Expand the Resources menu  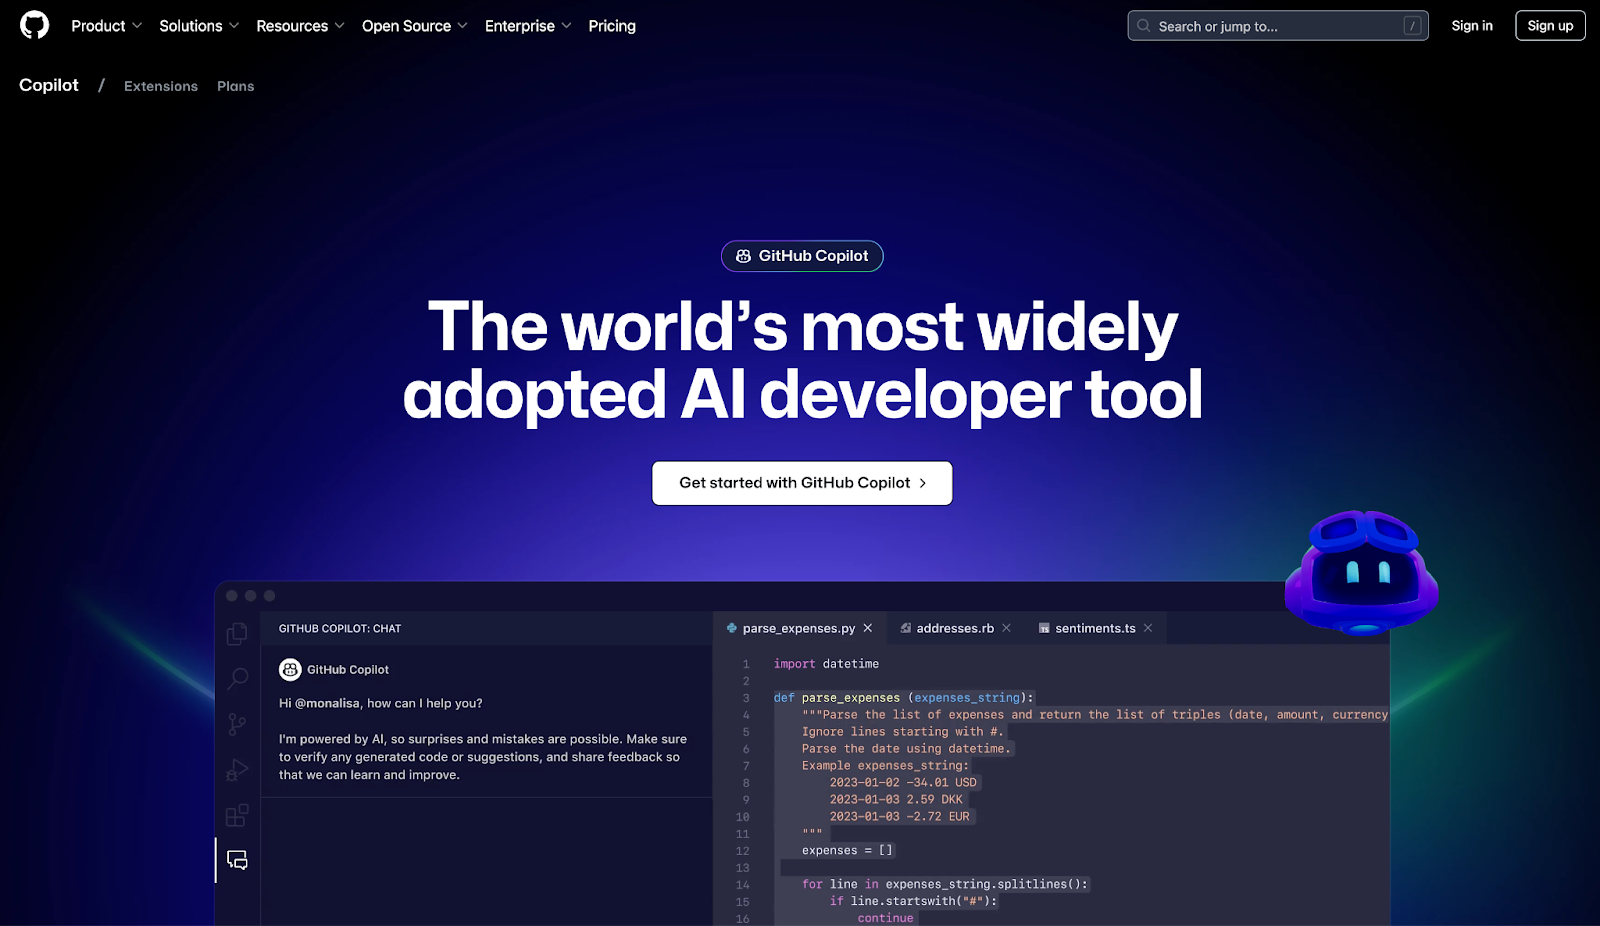300,26
